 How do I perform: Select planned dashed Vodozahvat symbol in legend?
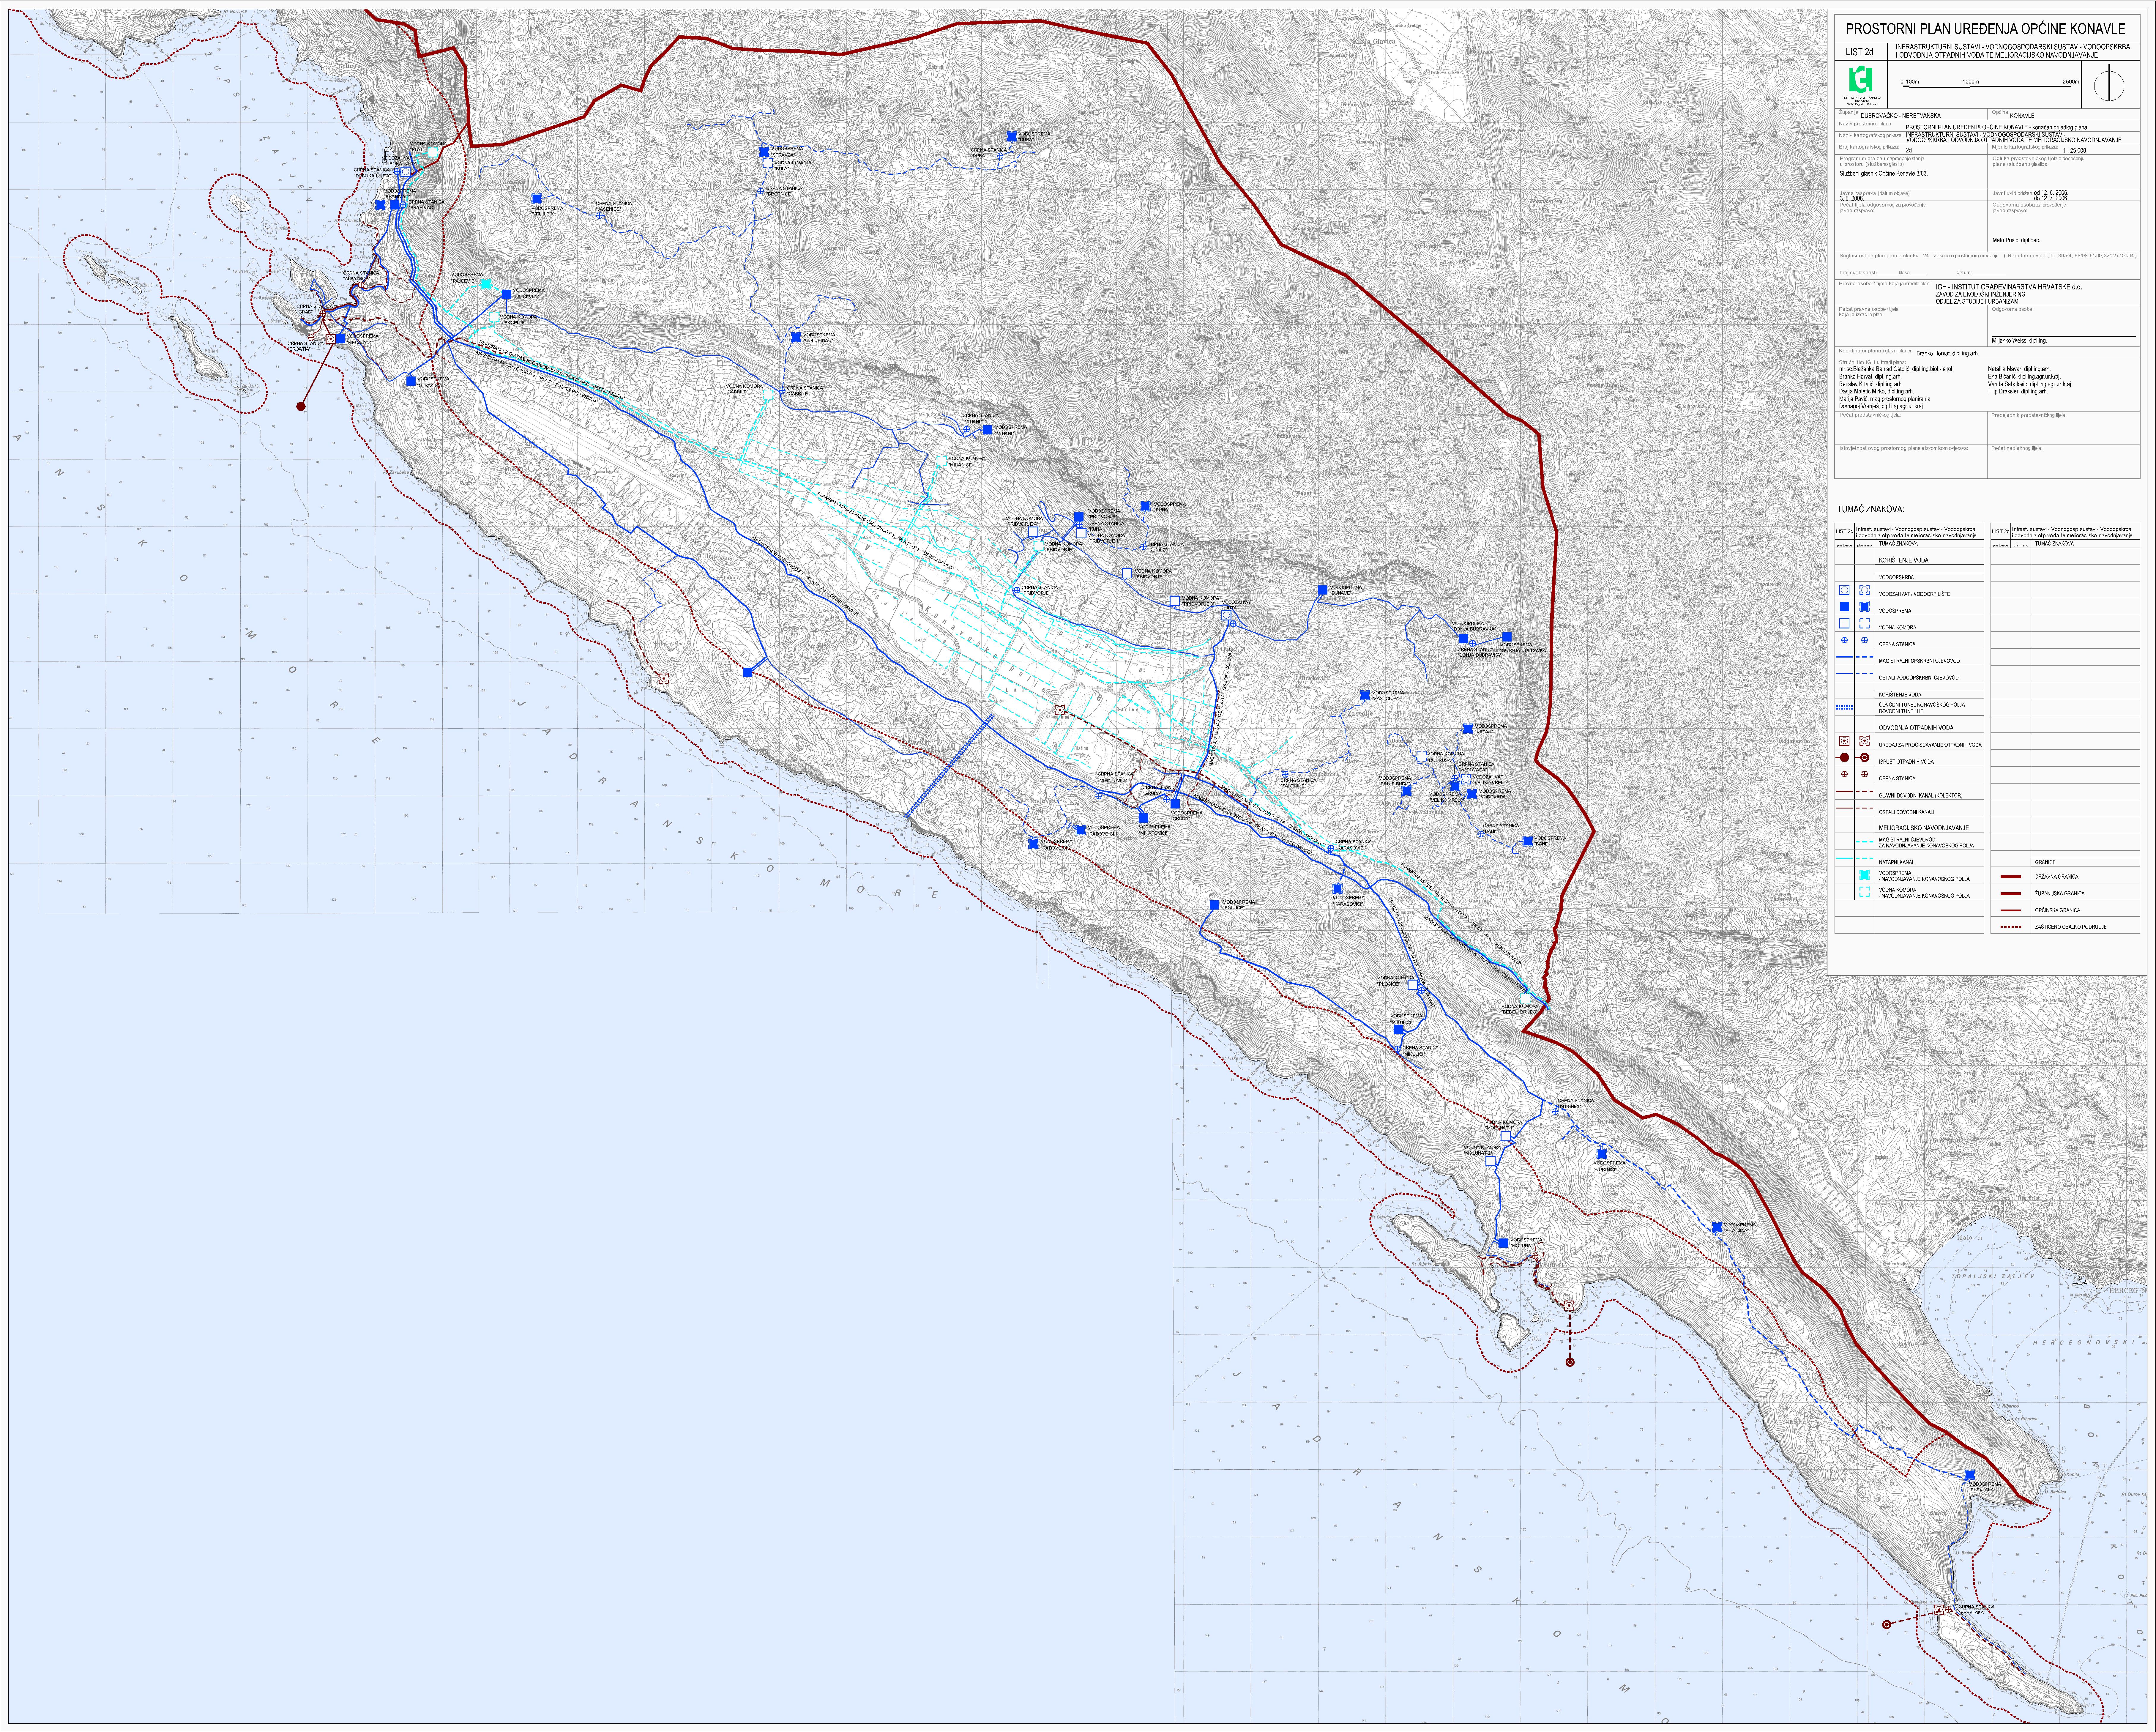pyautogui.click(x=1865, y=590)
